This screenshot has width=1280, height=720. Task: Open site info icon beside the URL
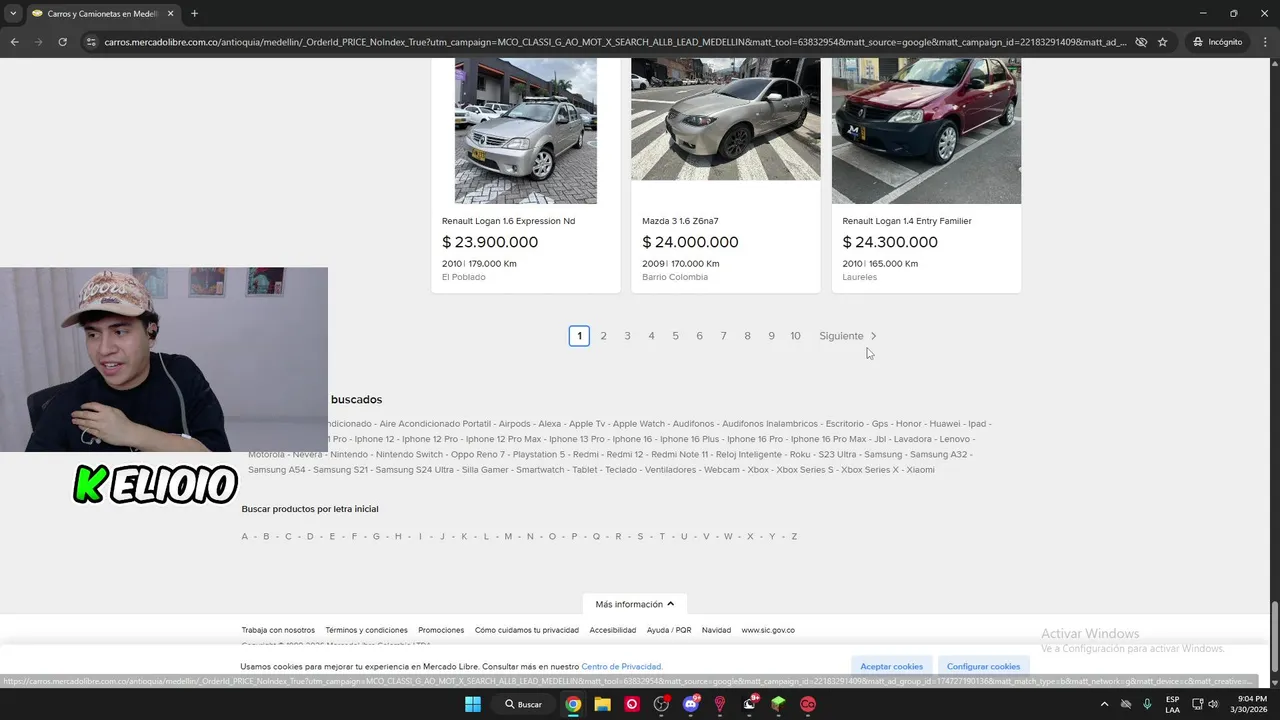coord(91,42)
